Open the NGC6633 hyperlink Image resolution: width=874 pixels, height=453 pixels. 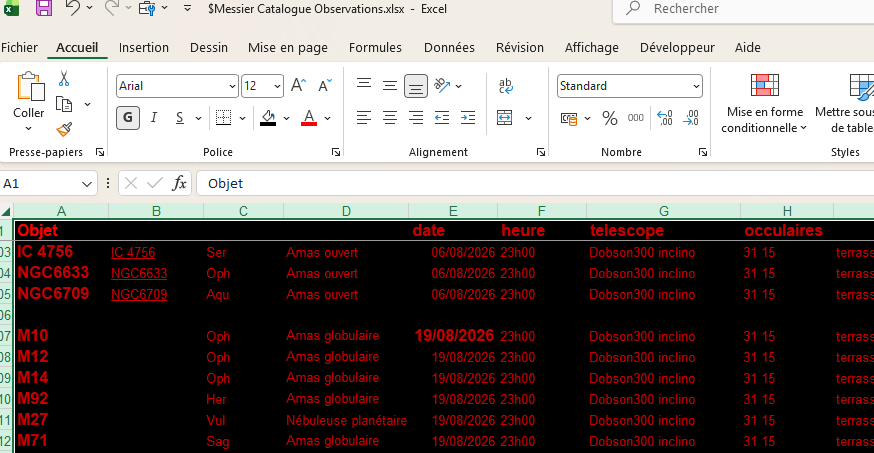[139, 274]
